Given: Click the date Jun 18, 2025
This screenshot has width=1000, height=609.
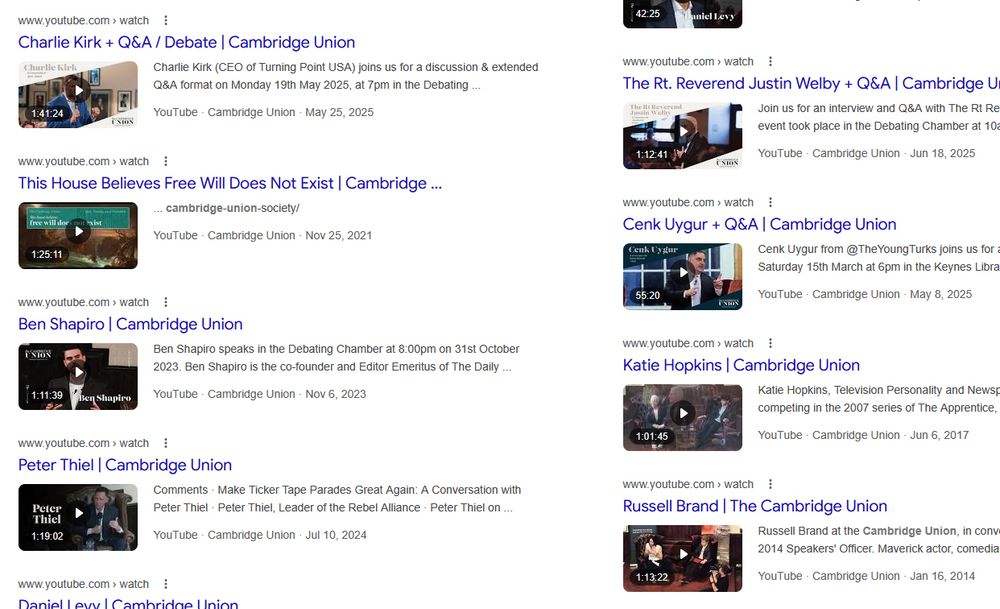Looking at the screenshot, I should (x=943, y=154).
